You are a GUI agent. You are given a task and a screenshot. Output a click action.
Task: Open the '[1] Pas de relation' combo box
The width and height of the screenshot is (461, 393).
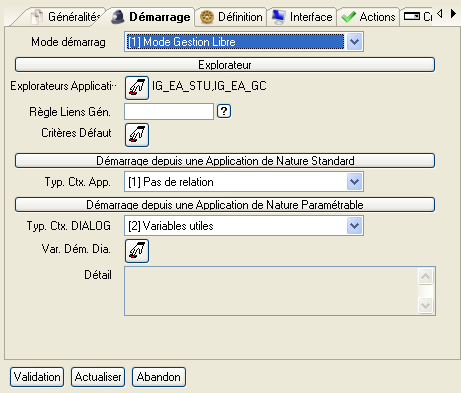click(244, 182)
